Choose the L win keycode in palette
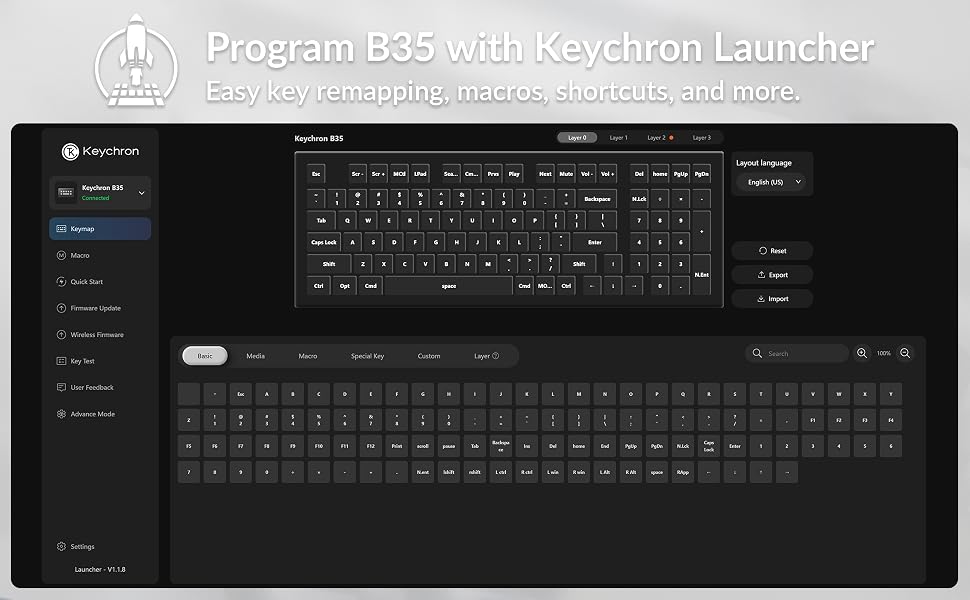The image size is (970, 600). coord(552,472)
